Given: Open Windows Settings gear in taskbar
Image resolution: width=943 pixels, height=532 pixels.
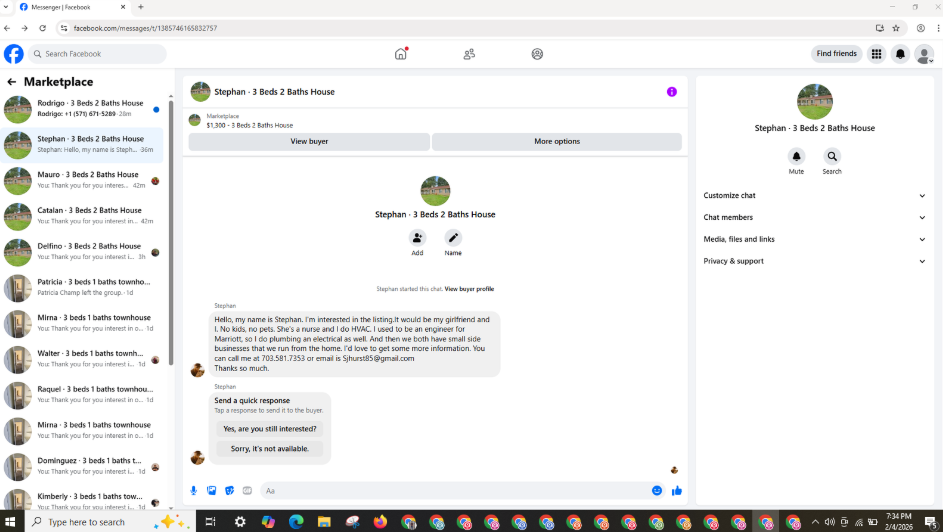Looking at the screenshot, I should coord(240,521).
